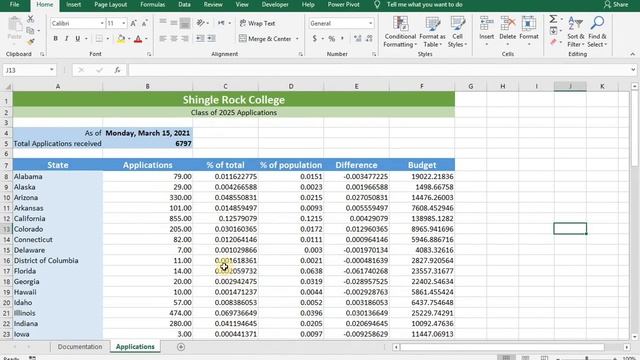Click the Insert cells button

click(x=486, y=32)
